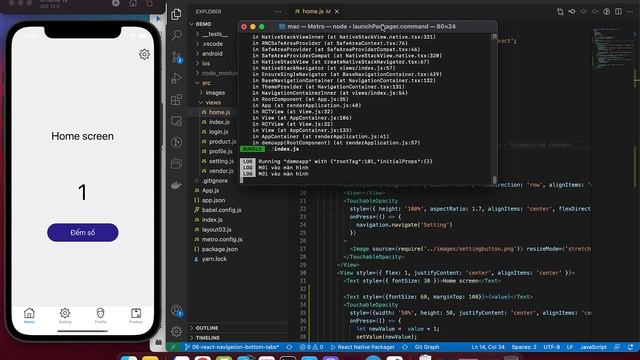Change language mode JavaScript
This screenshot has height=360, width=640.
(593, 347)
